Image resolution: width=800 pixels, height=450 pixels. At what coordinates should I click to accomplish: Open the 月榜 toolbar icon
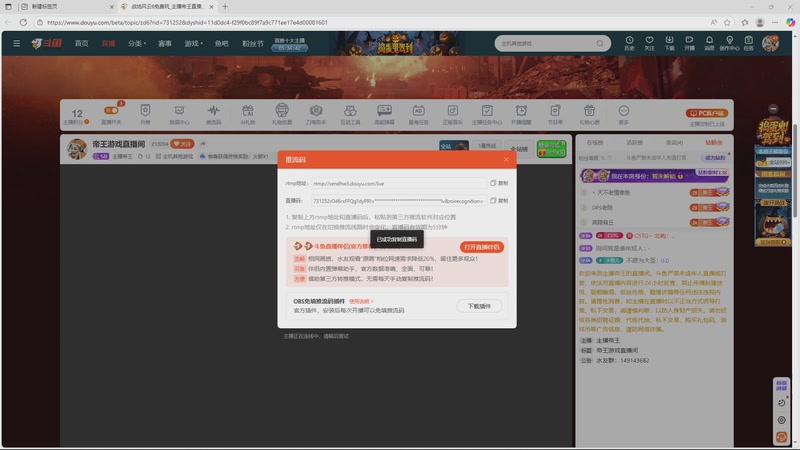[145, 114]
